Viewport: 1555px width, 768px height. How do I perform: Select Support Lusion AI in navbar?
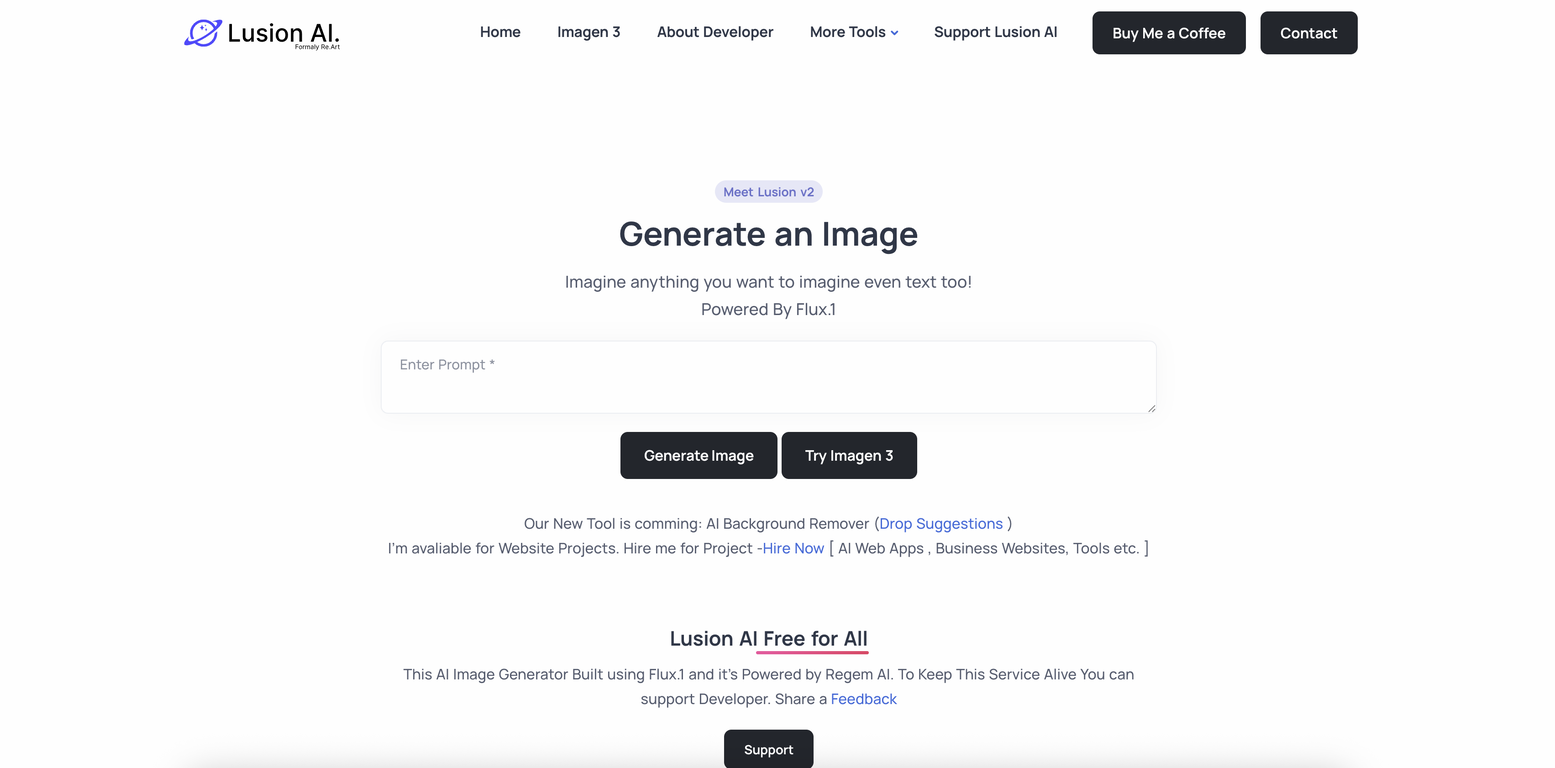995,32
